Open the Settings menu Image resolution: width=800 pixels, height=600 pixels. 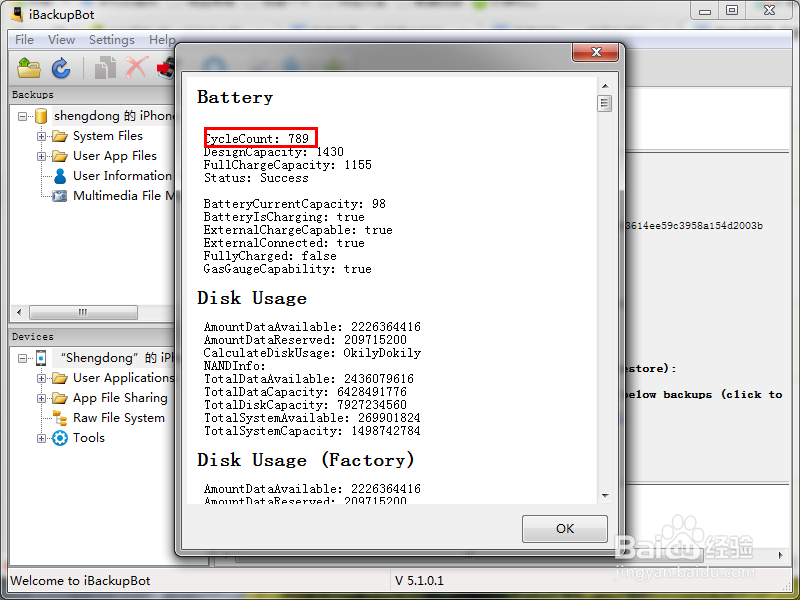point(112,40)
